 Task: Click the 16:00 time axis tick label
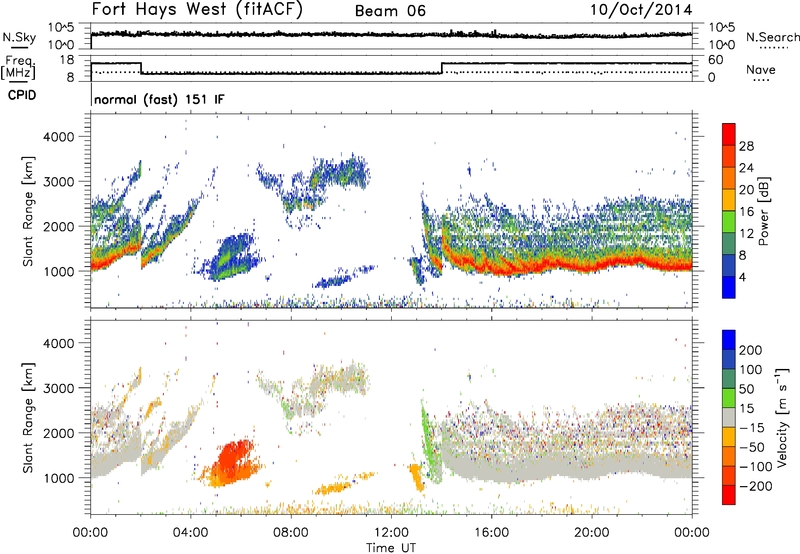(x=491, y=533)
